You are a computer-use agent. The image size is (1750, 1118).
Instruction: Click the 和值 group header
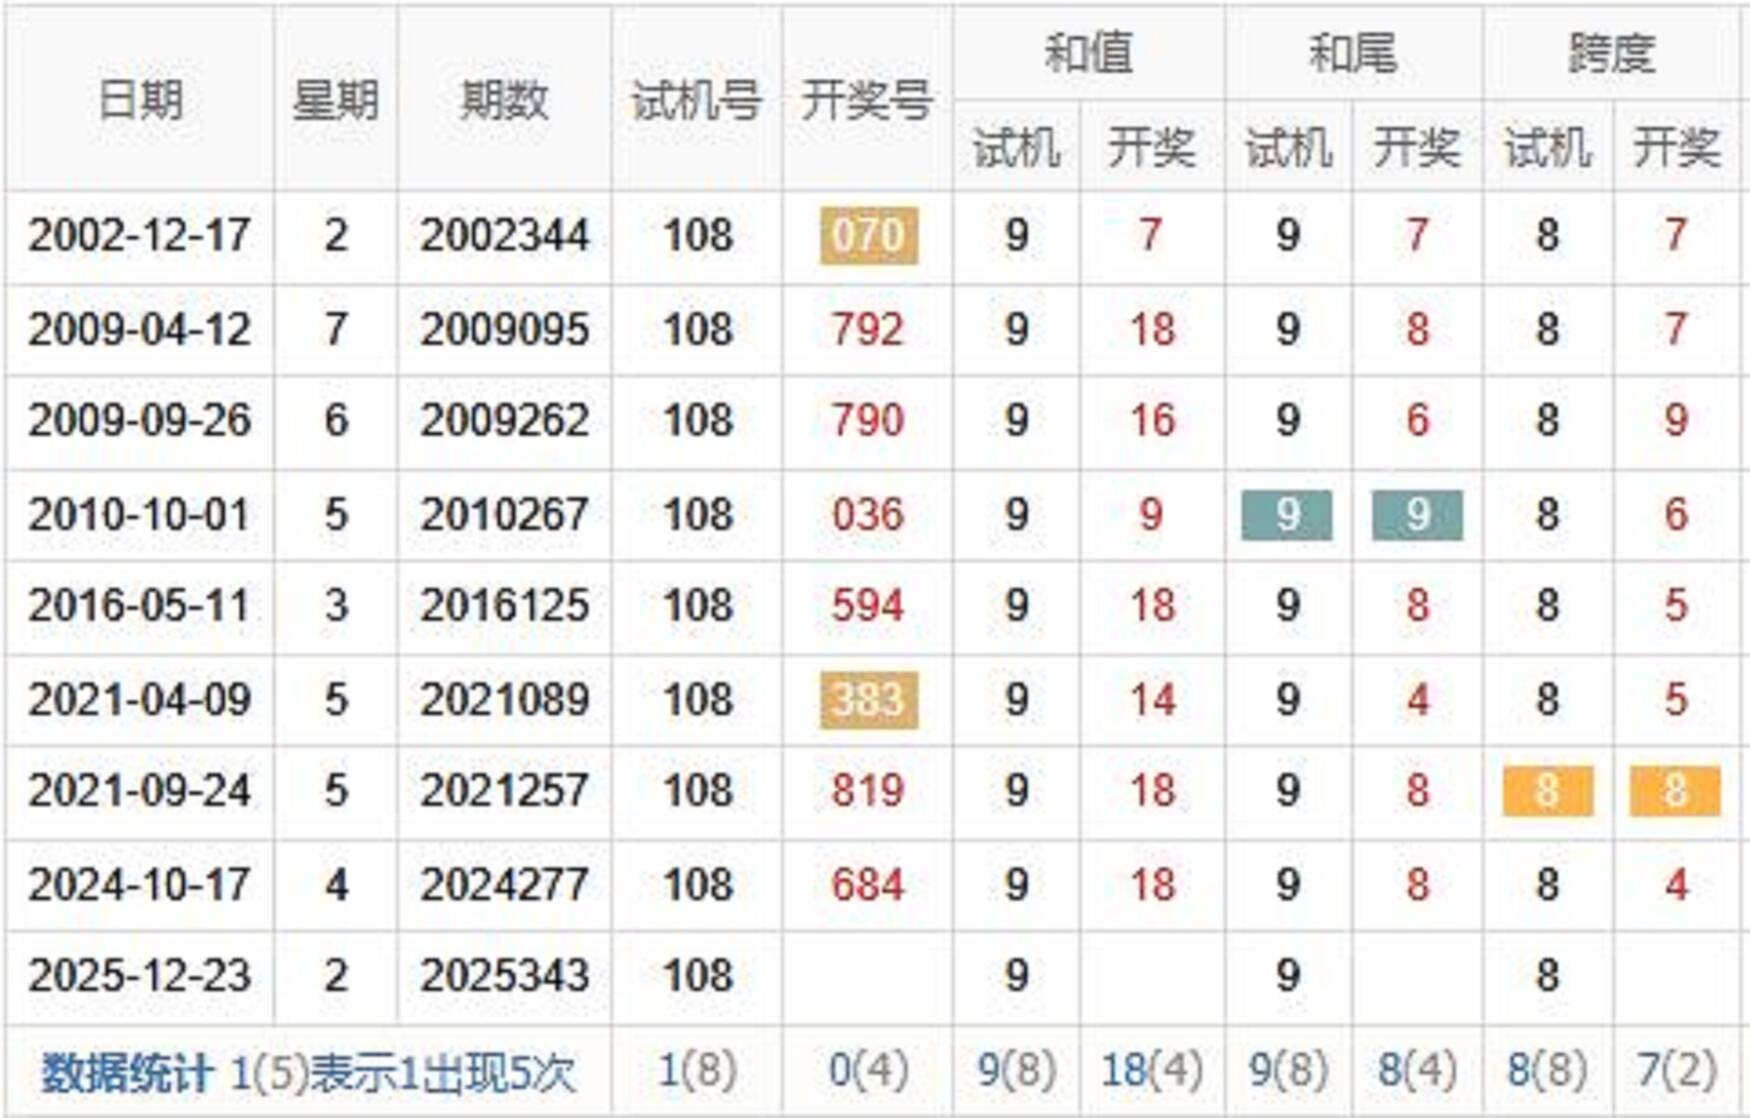pyautogui.click(x=1088, y=52)
